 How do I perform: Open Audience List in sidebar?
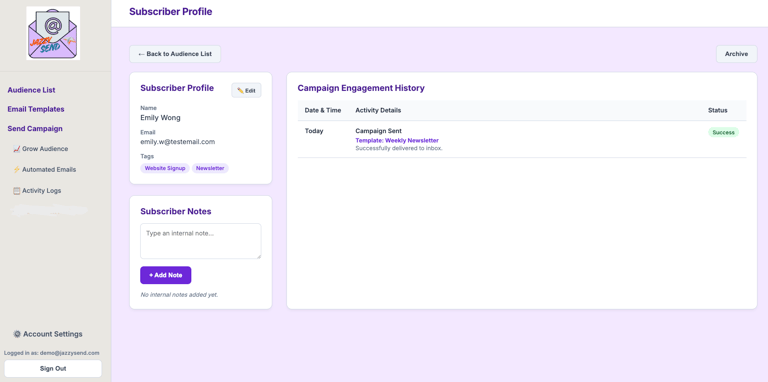tap(31, 90)
